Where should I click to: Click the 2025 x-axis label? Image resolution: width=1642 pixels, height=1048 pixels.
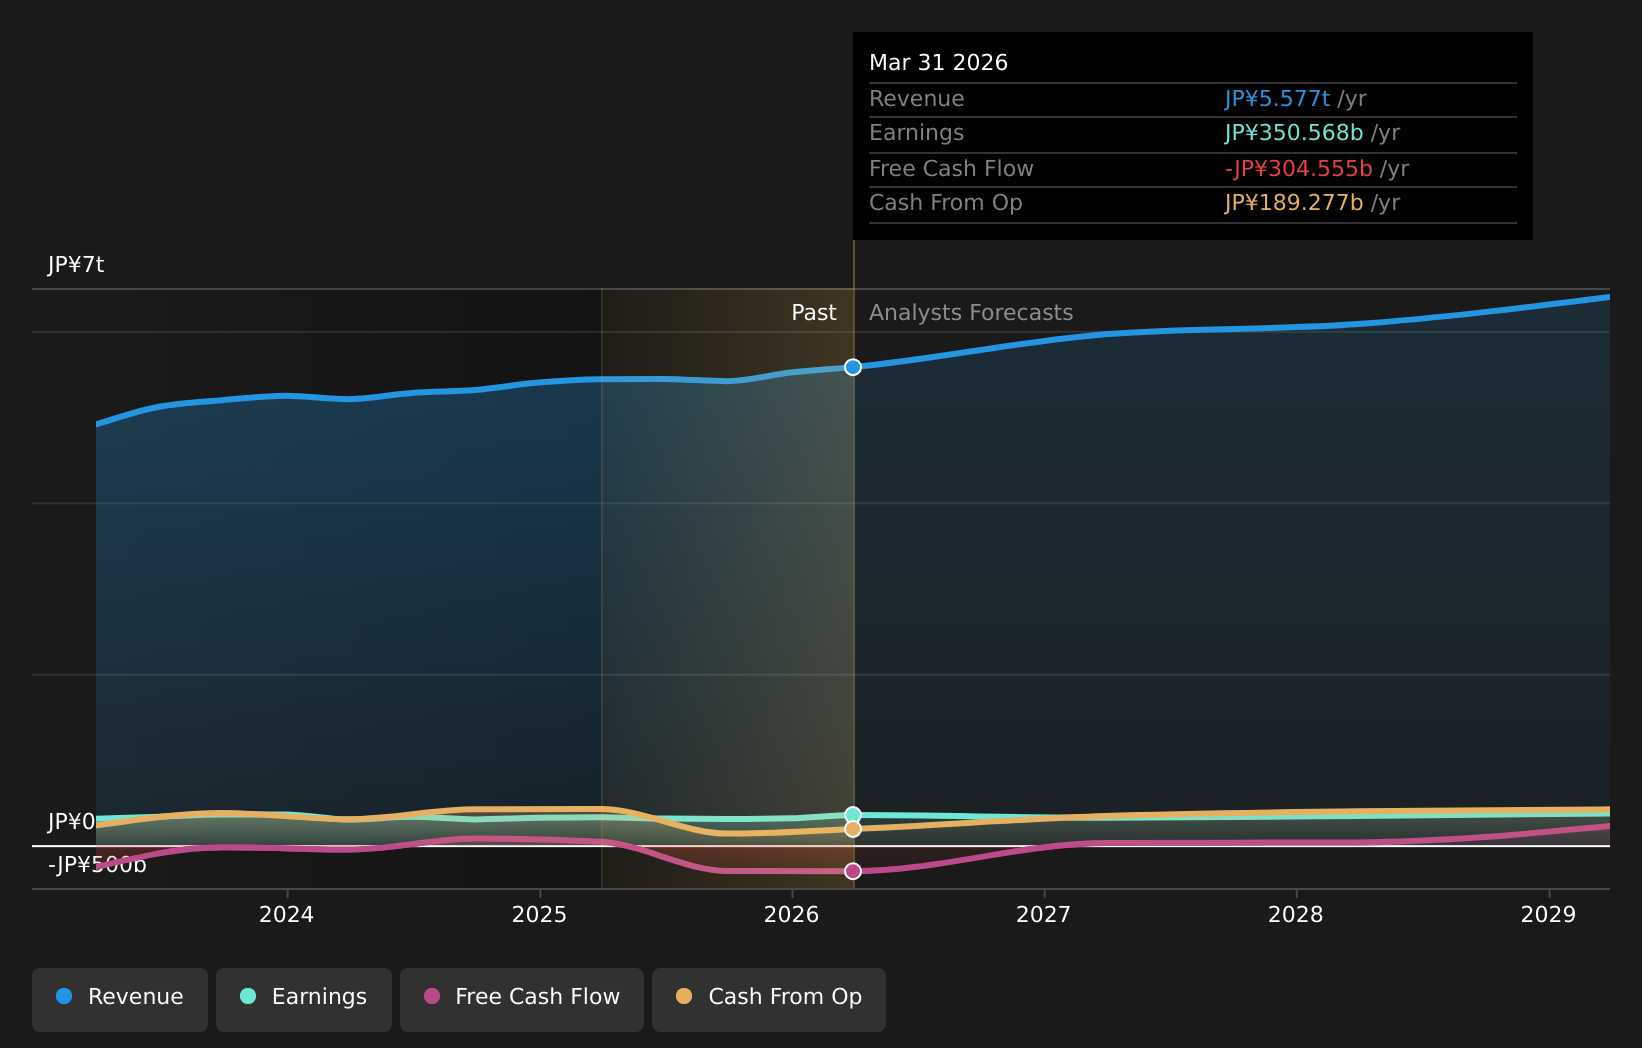(x=539, y=915)
